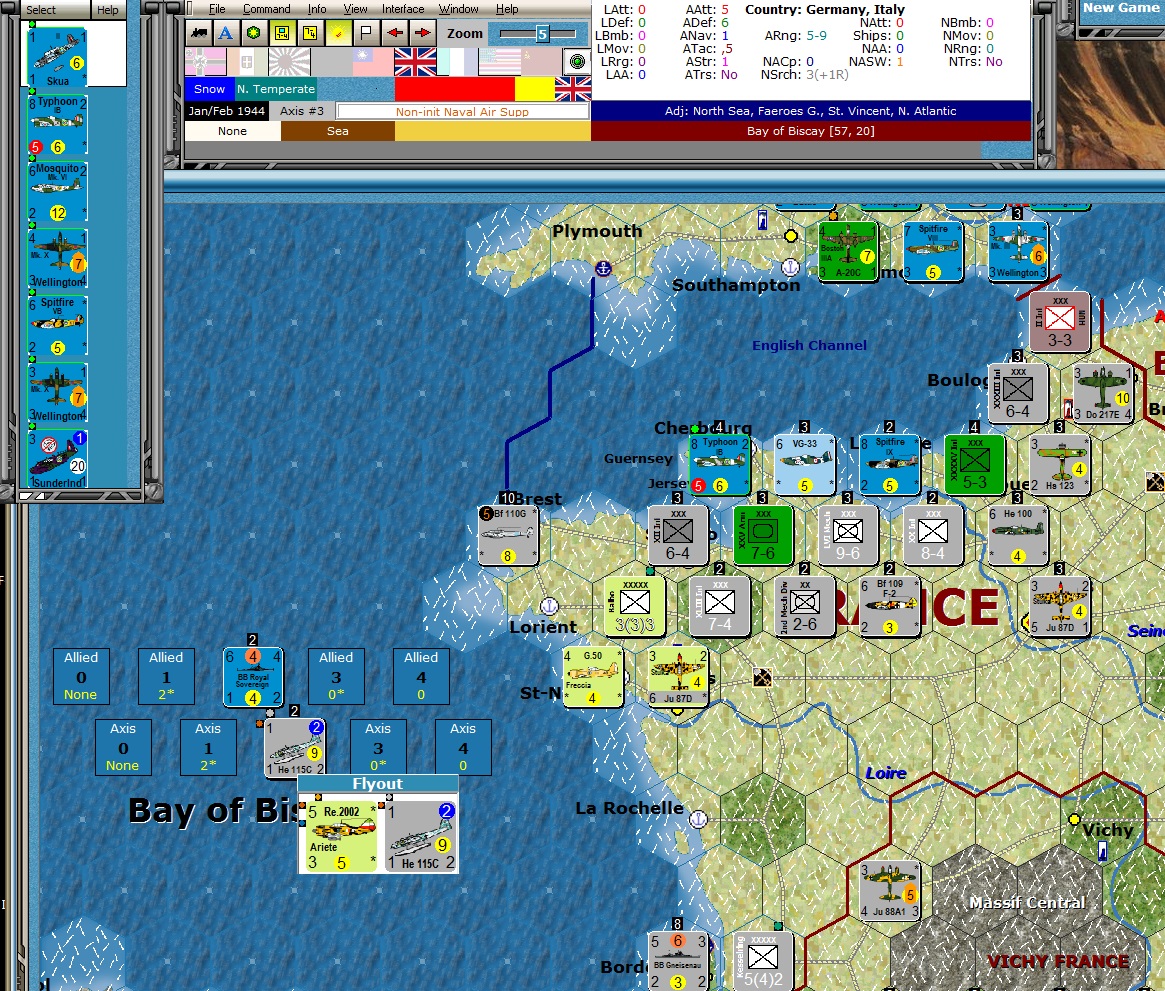Select the Kesselring 5(4)2 HQ counter

(x=763, y=961)
